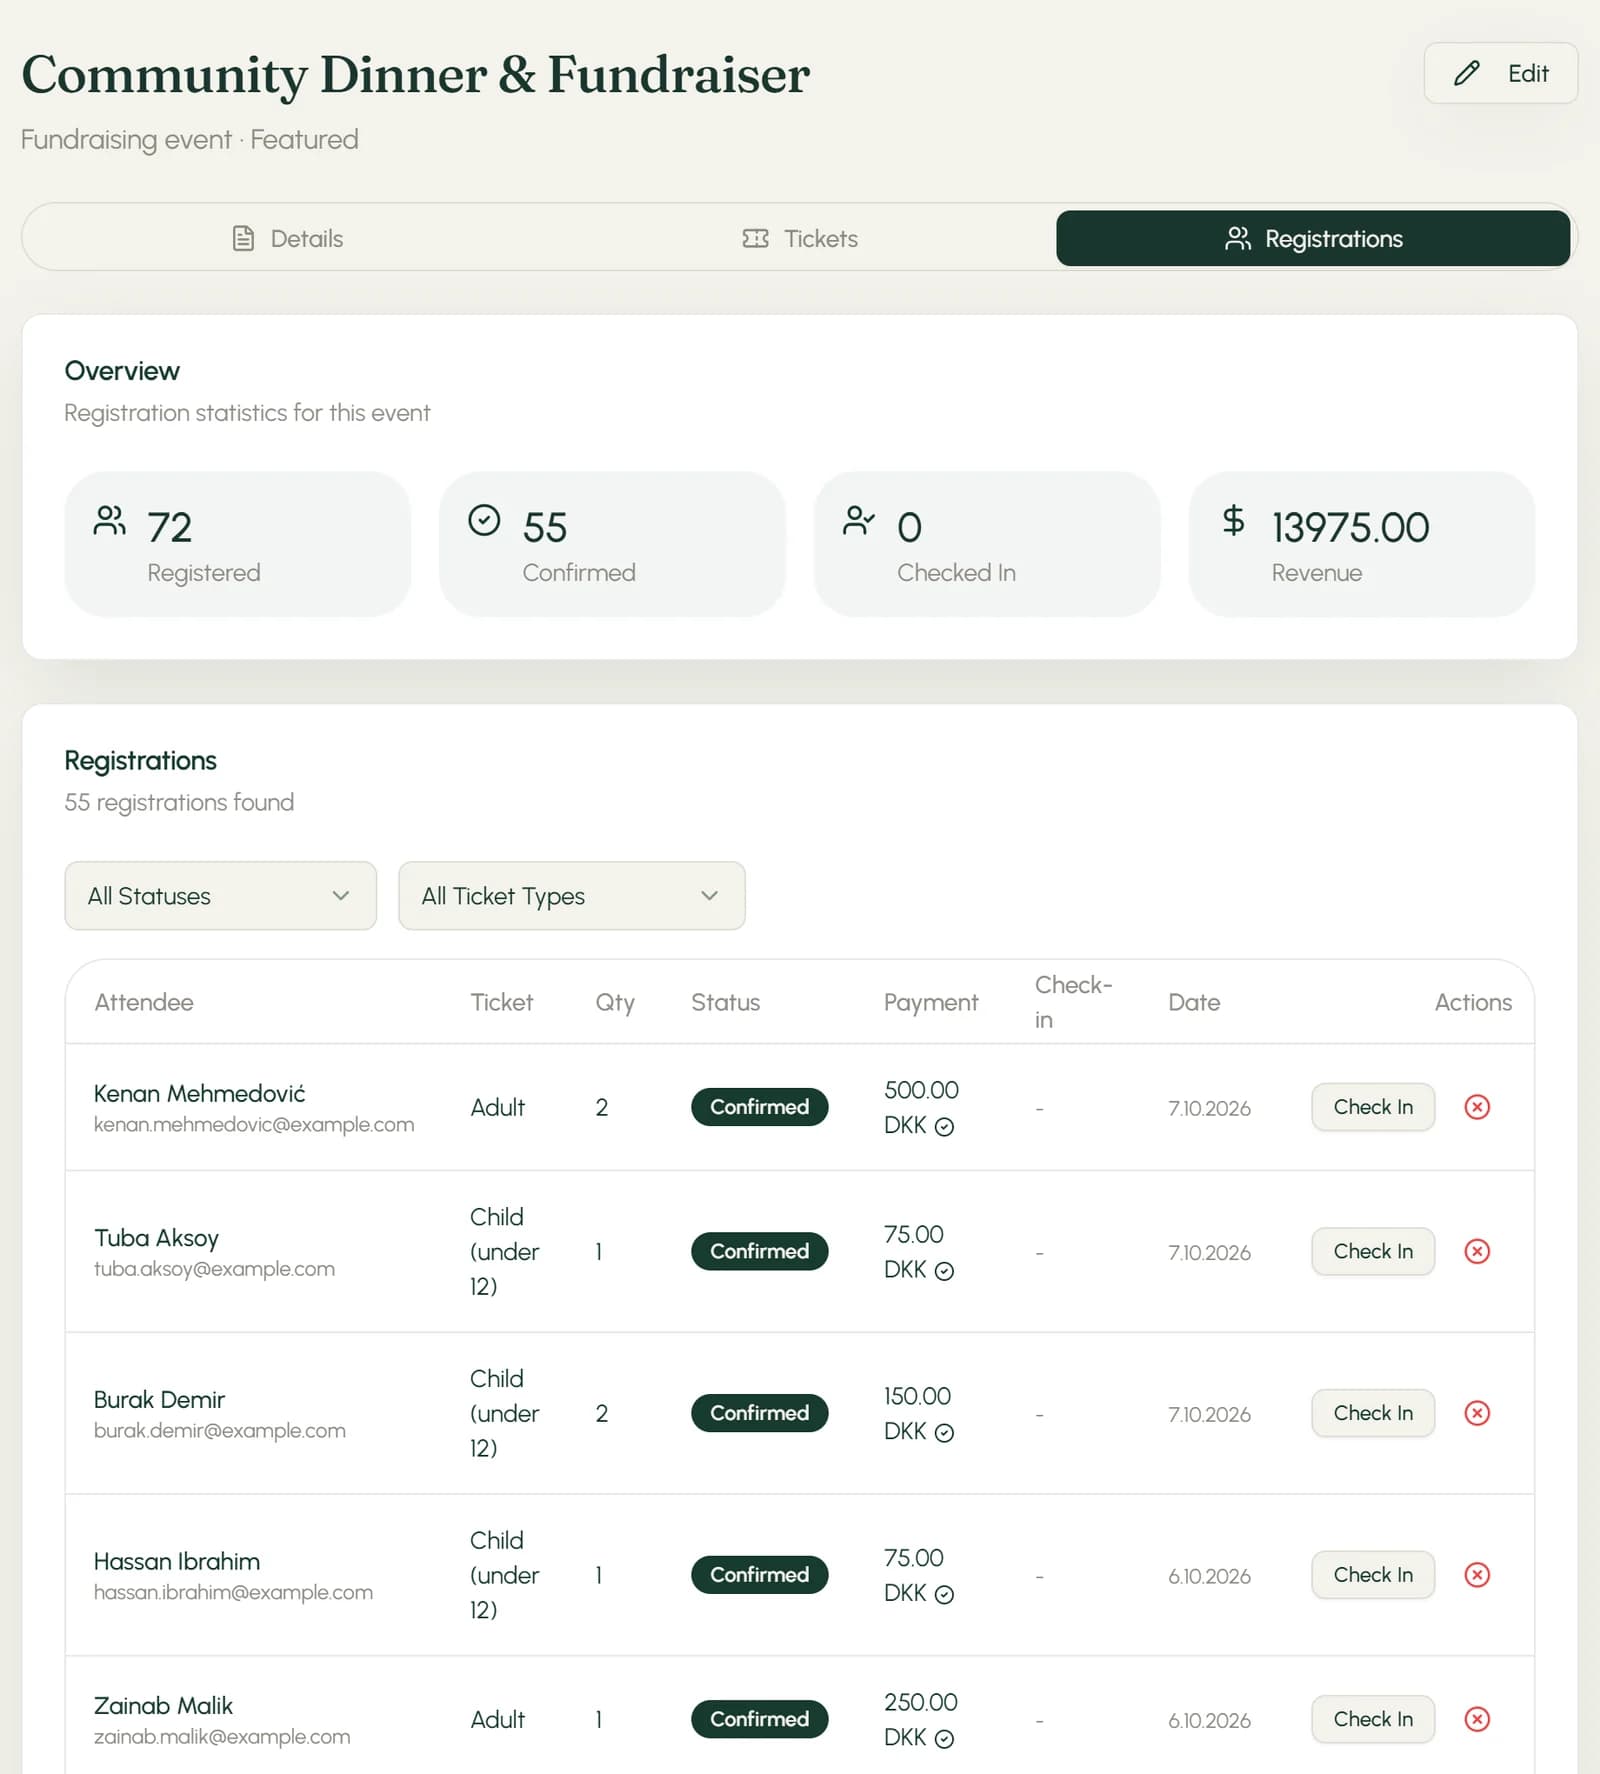This screenshot has width=1600, height=1774.
Task: Open the All Ticket Types filter dropdown
Action: click(571, 896)
